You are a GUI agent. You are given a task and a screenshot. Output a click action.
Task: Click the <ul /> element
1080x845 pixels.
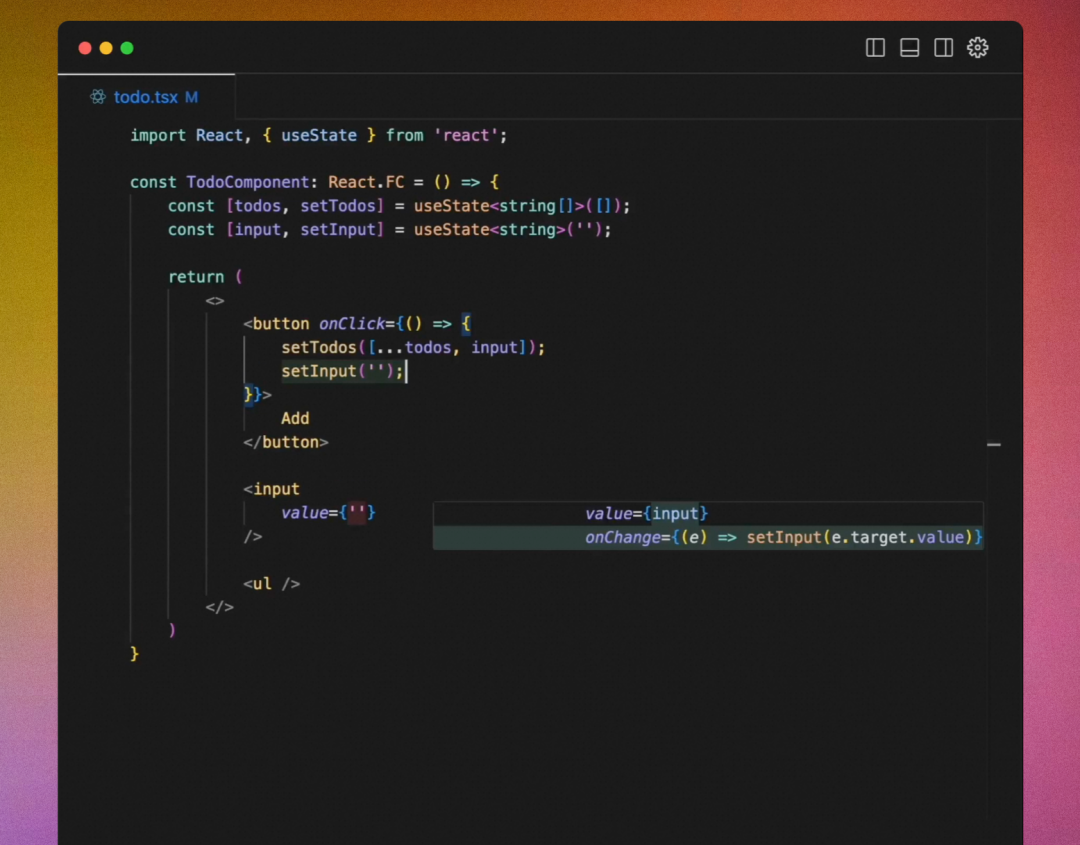click(271, 584)
